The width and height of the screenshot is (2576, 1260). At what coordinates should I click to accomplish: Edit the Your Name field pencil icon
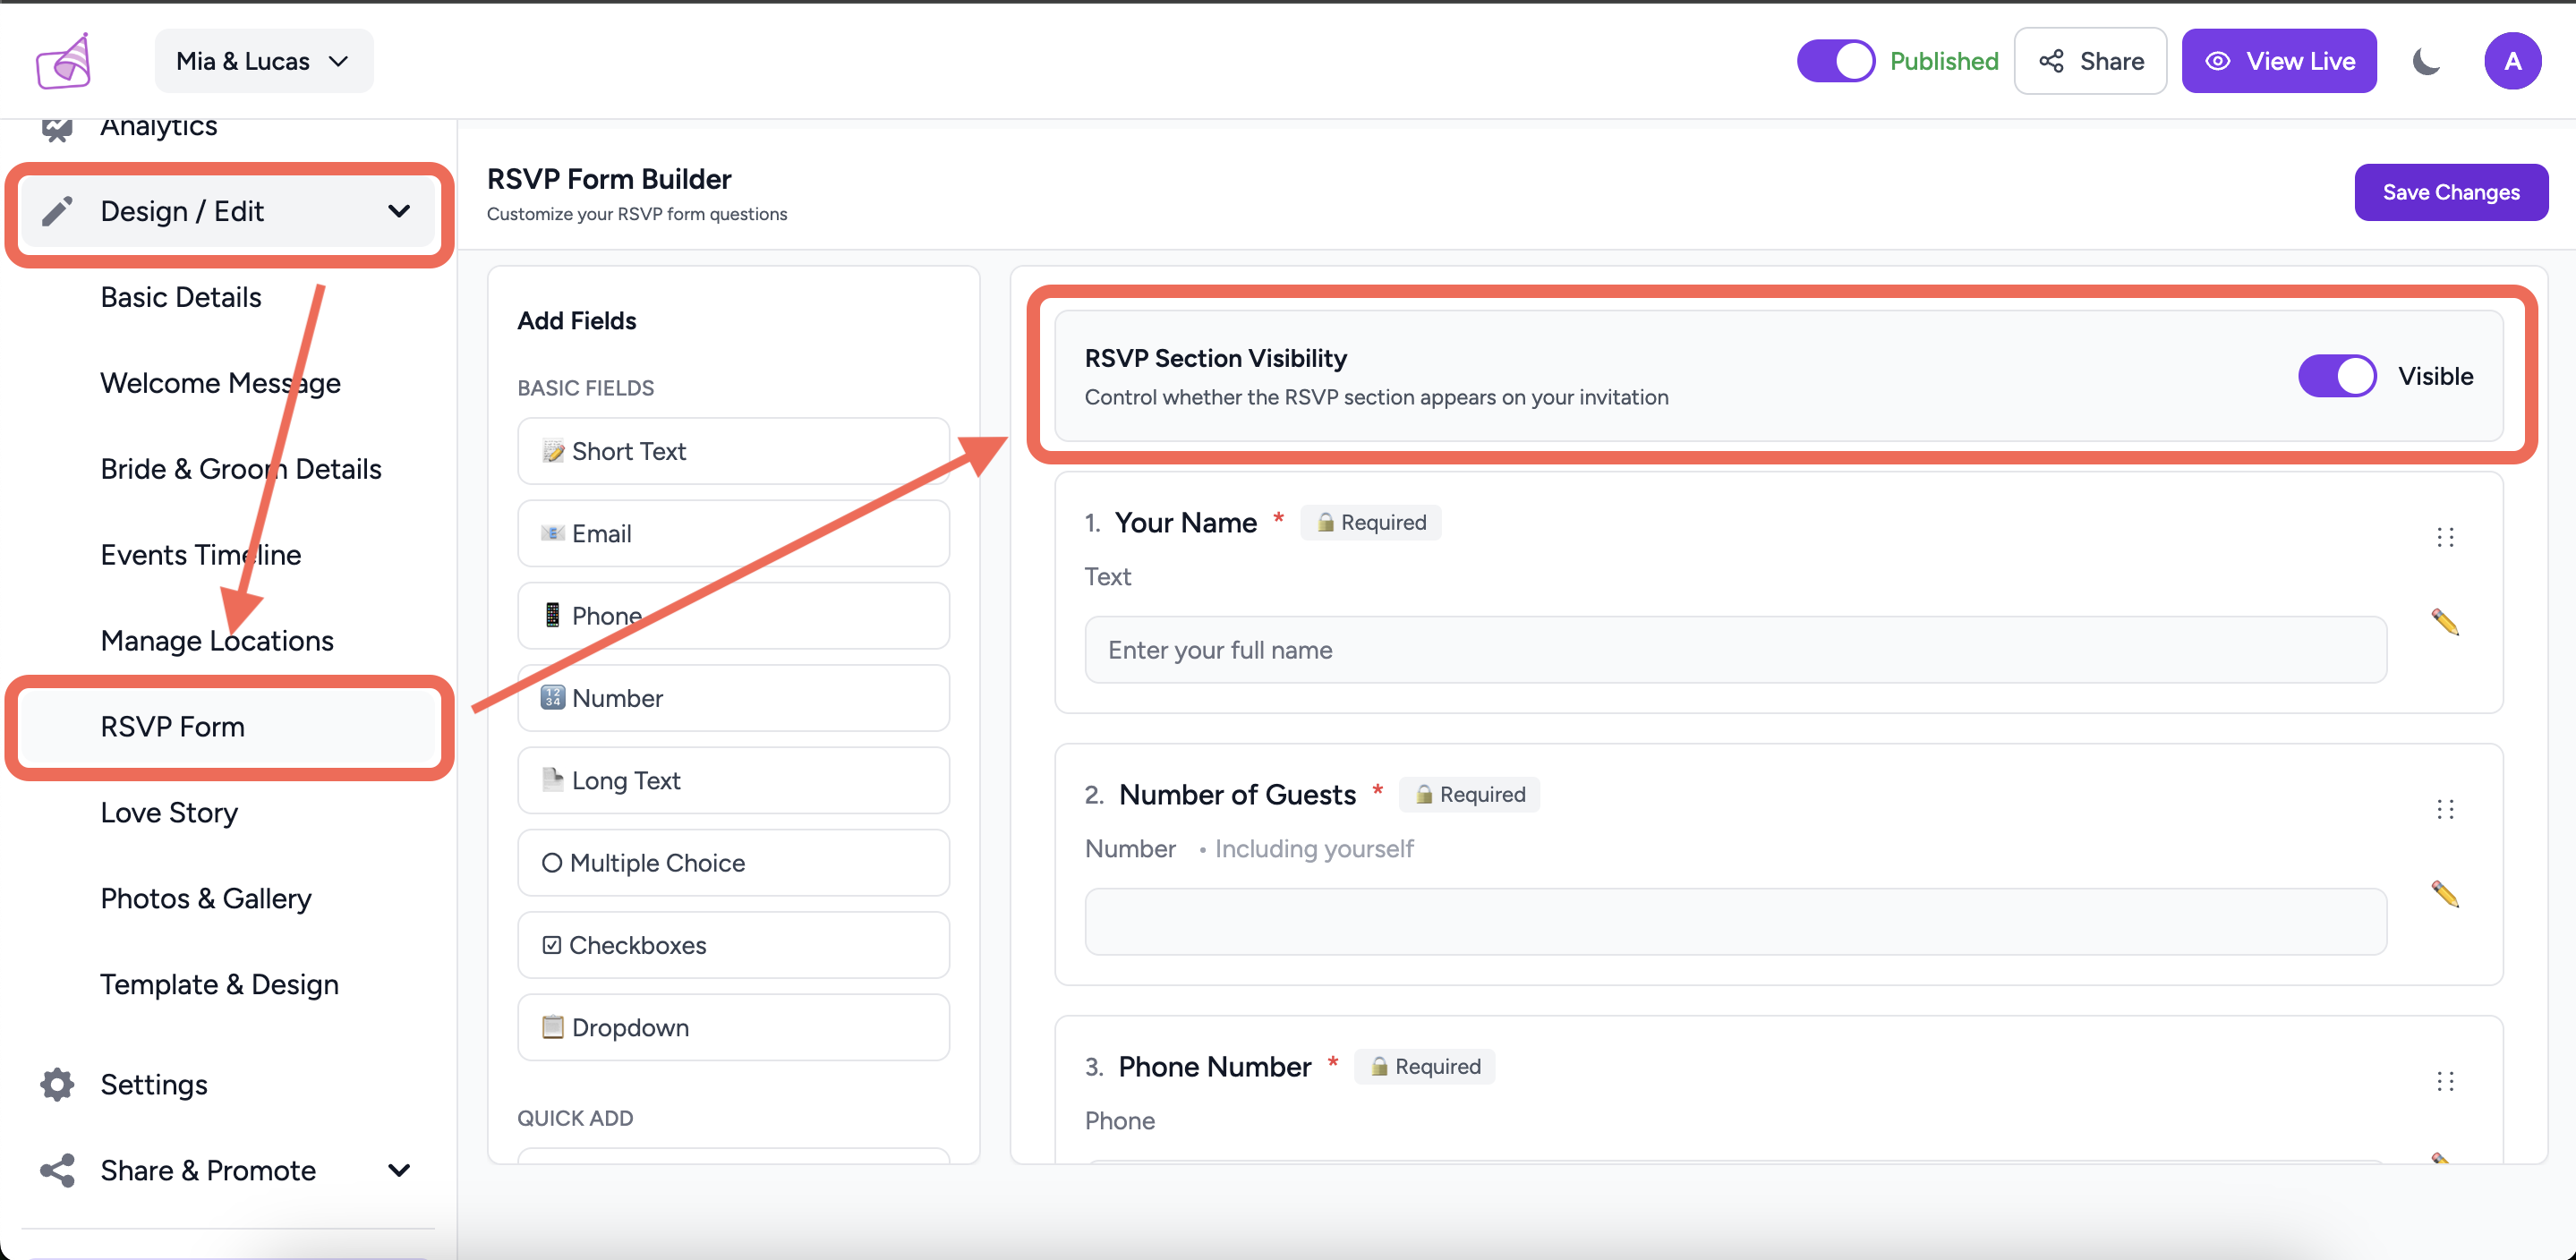point(2445,622)
